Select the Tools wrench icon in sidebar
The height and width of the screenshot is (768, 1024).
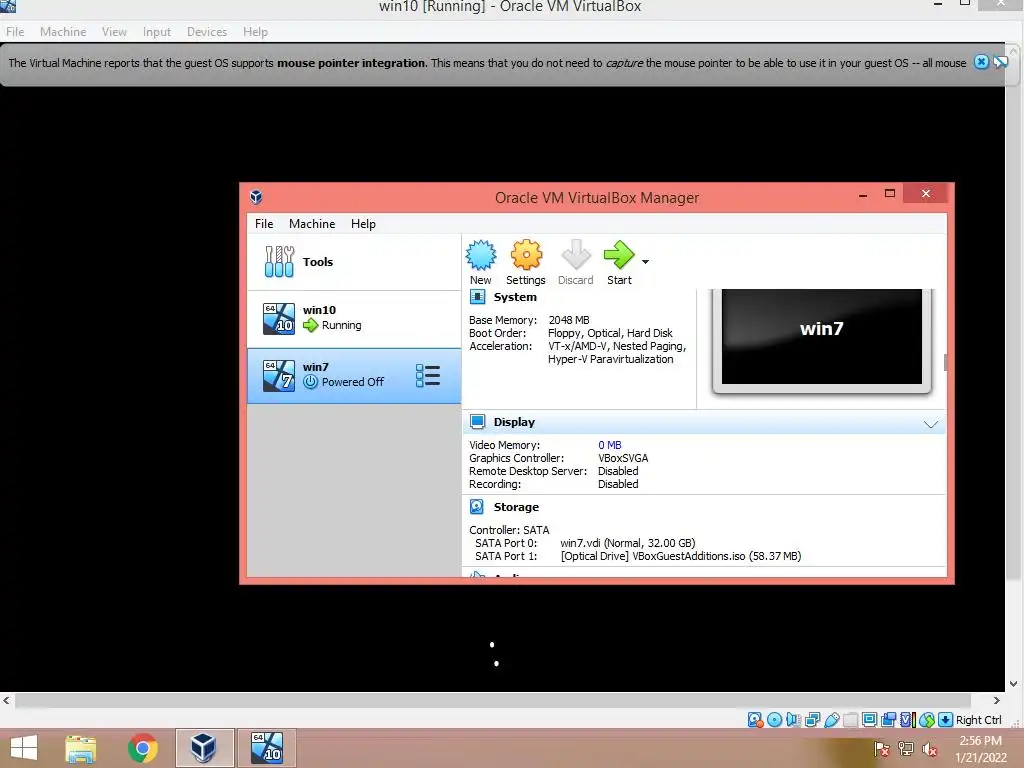pyautogui.click(x=279, y=262)
